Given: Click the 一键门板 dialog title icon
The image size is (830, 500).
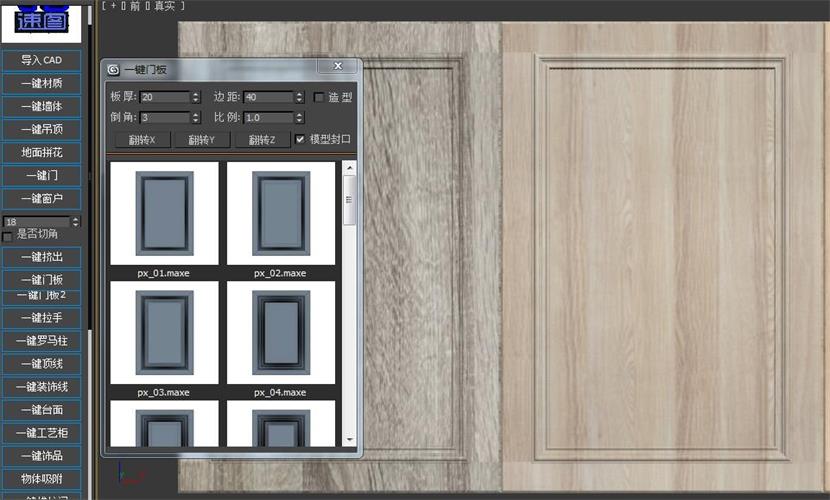Looking at the screenshot, I should tap(113, 70).
